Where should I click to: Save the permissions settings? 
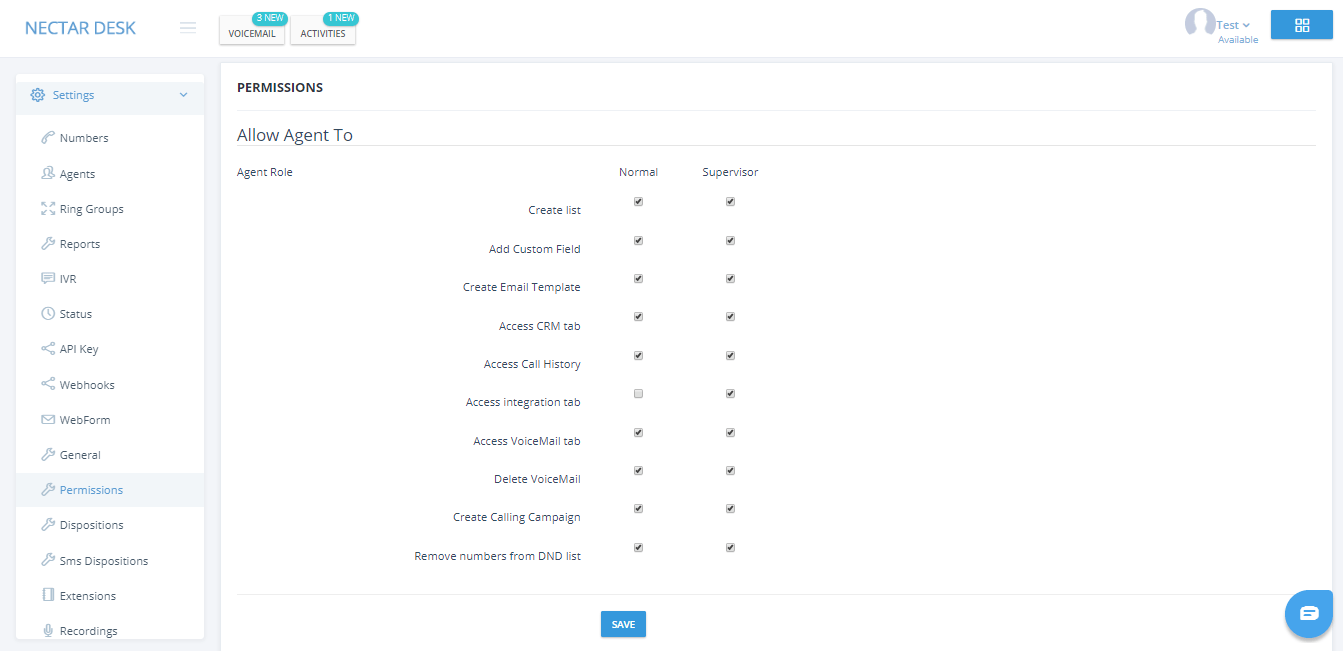coord(623,624)
